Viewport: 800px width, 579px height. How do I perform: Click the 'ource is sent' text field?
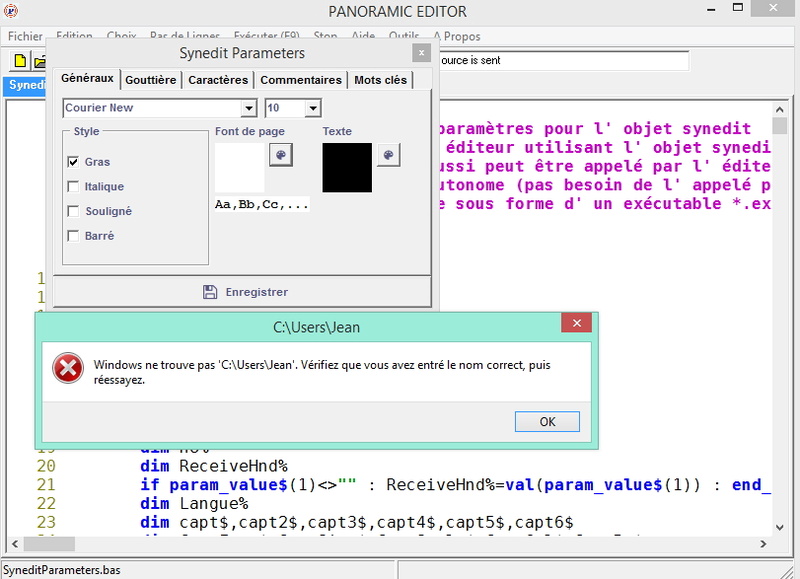pyautogui.click(x=564, y=61)
